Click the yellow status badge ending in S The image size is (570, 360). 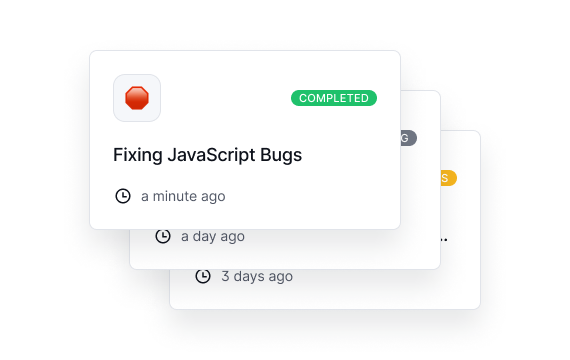click(449, 178)
